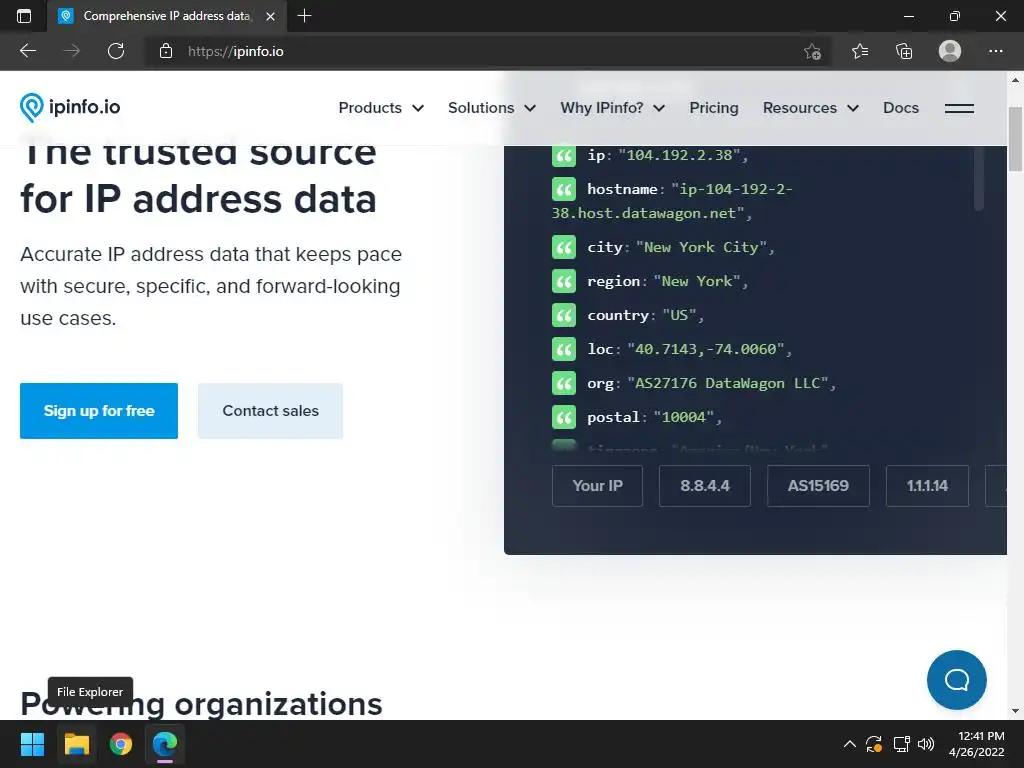Click the "AS27176 DataWagon LLC" value
This screenshot has height=768, width=1024.
(x=728, y=383)
